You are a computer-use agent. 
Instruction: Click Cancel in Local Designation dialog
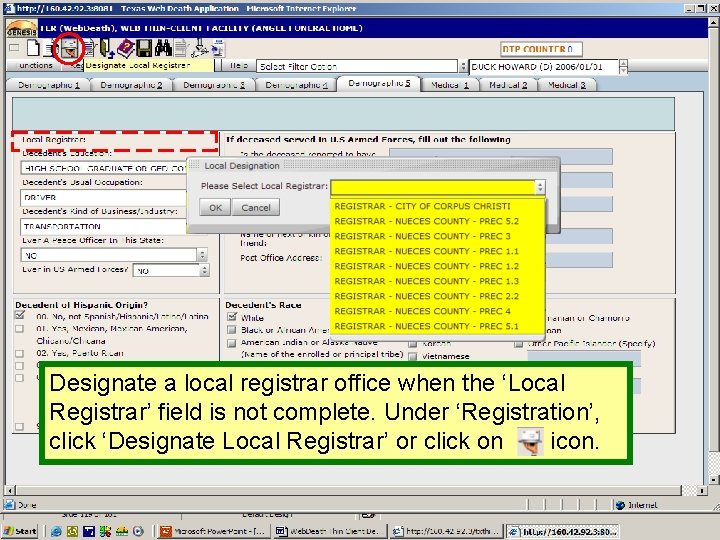point(256,208)
